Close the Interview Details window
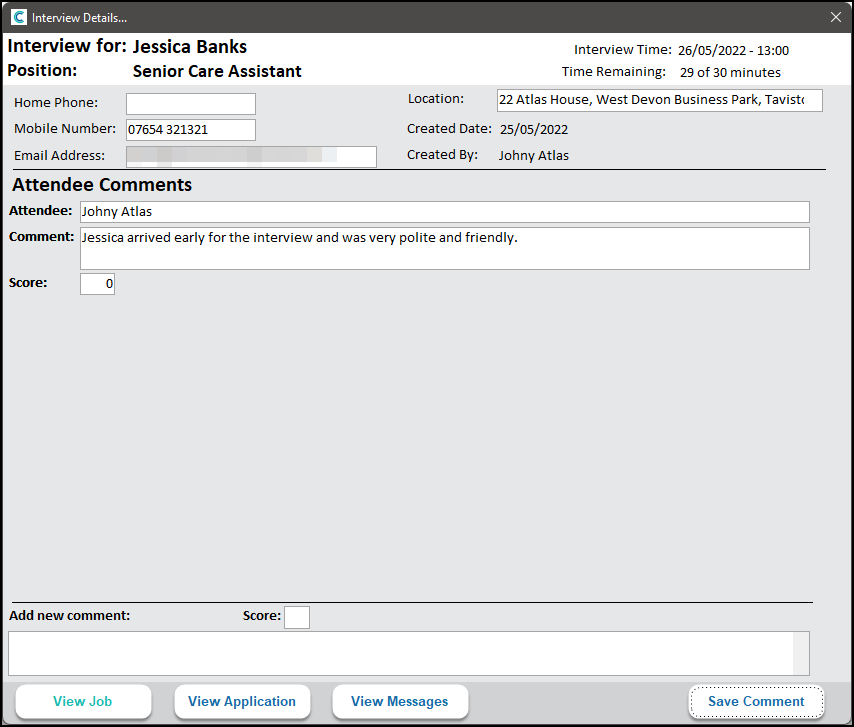This screenshot has height=727, width=854. point(836,17)
